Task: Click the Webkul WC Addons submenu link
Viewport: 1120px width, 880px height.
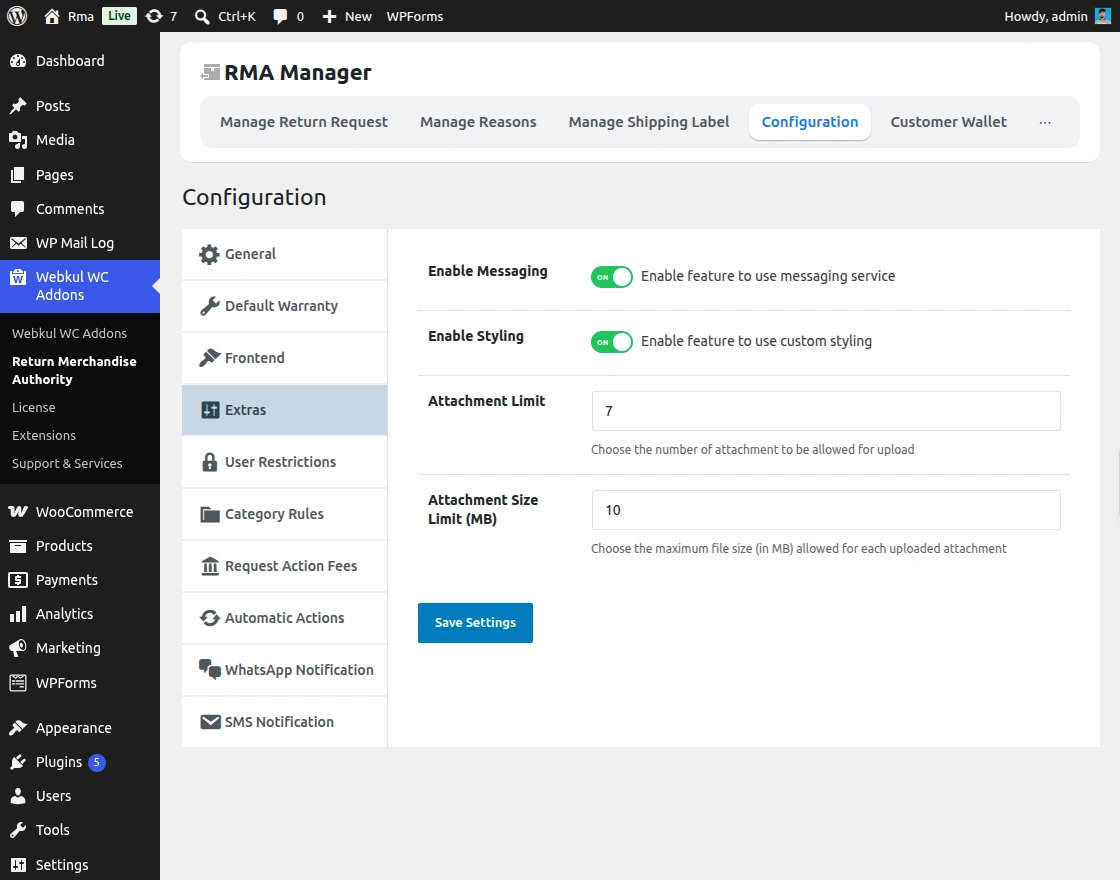Action: coord(69,333)
